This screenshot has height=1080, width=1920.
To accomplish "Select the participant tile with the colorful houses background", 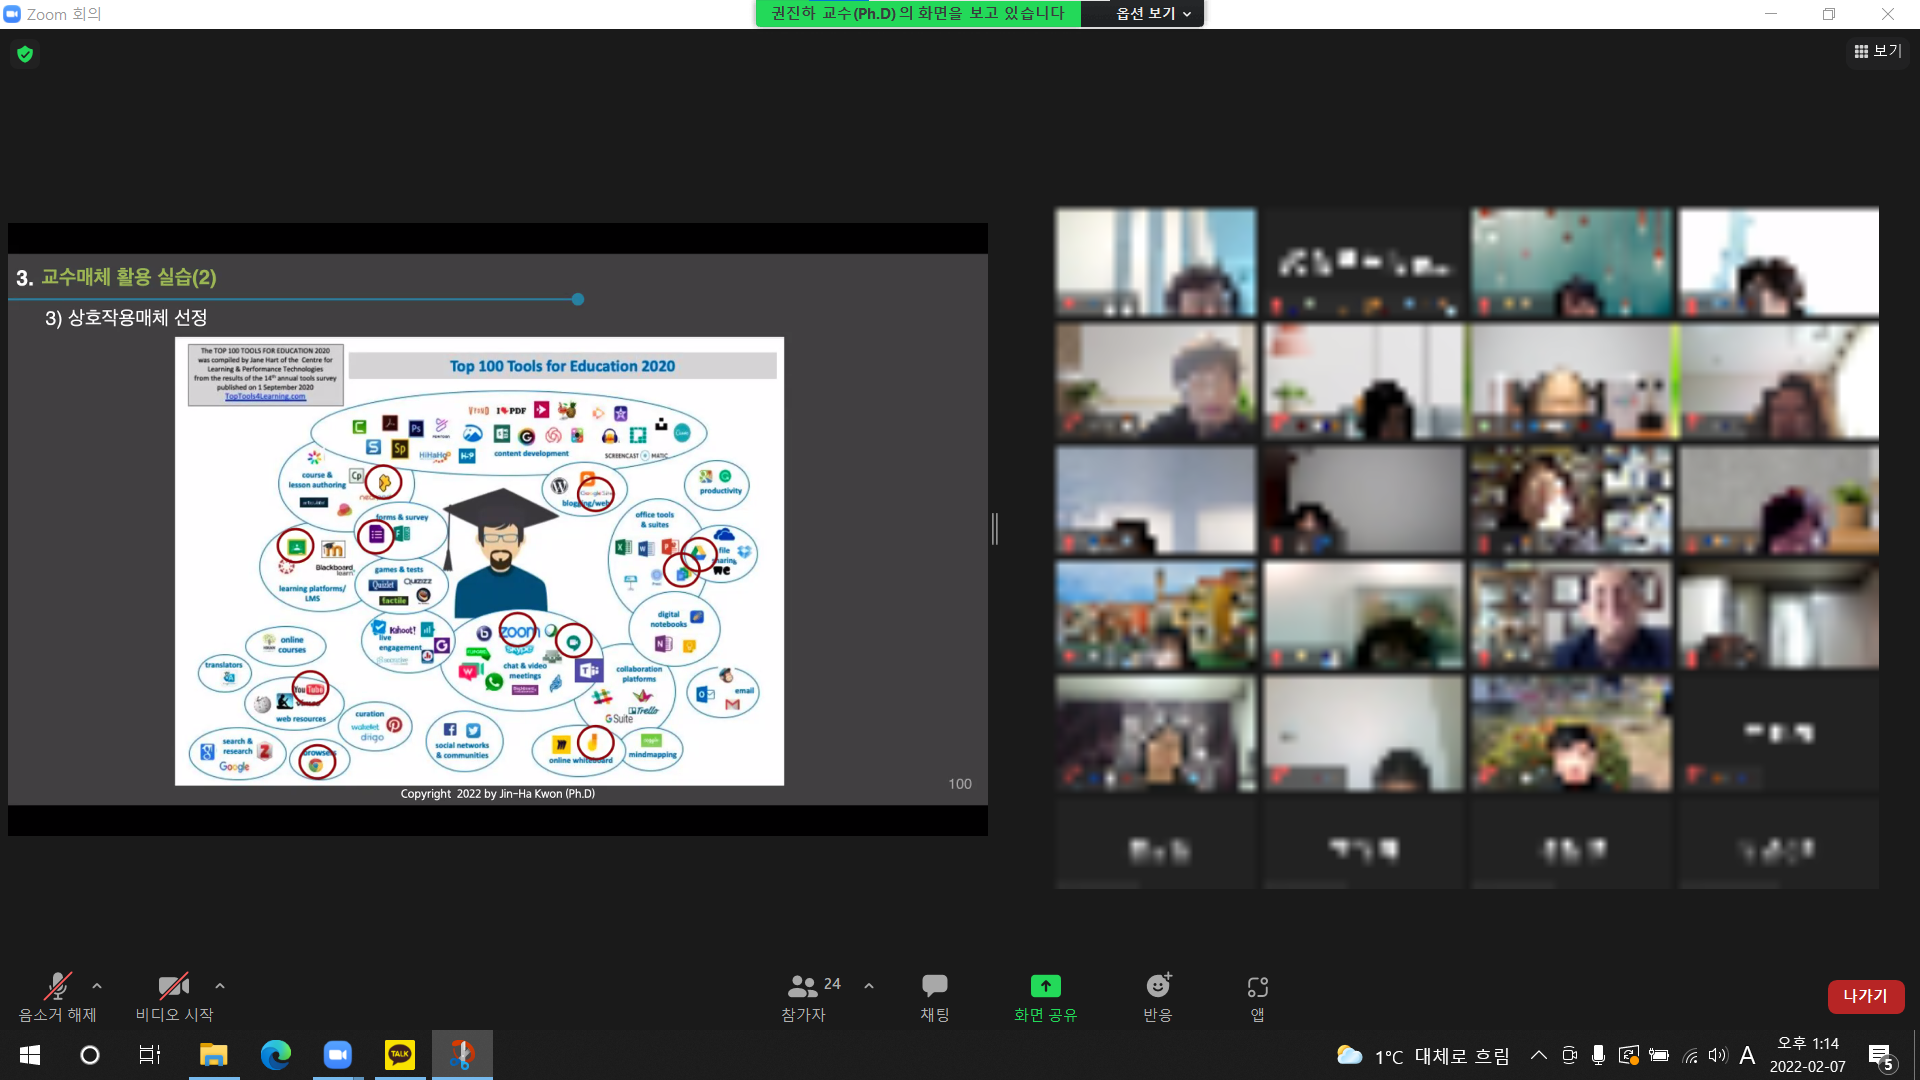I will (x=1156, y=615).
